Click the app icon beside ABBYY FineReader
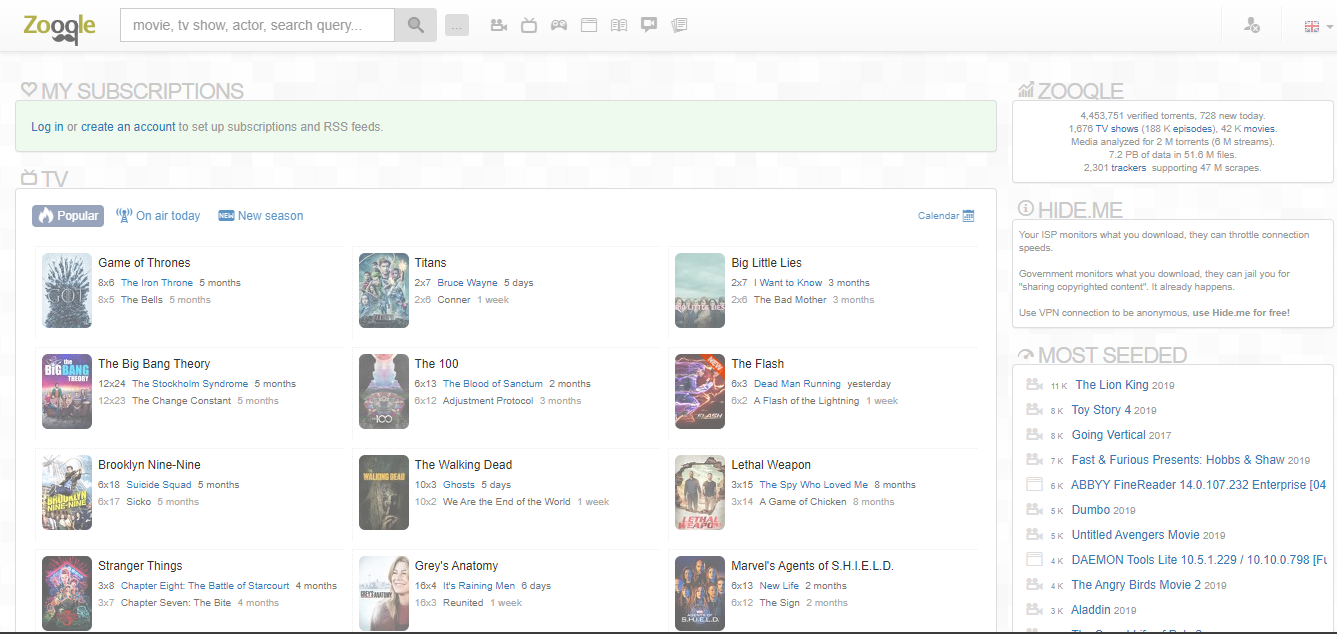The height and width of the screenshot is (634, 1337). [1034, 485]
